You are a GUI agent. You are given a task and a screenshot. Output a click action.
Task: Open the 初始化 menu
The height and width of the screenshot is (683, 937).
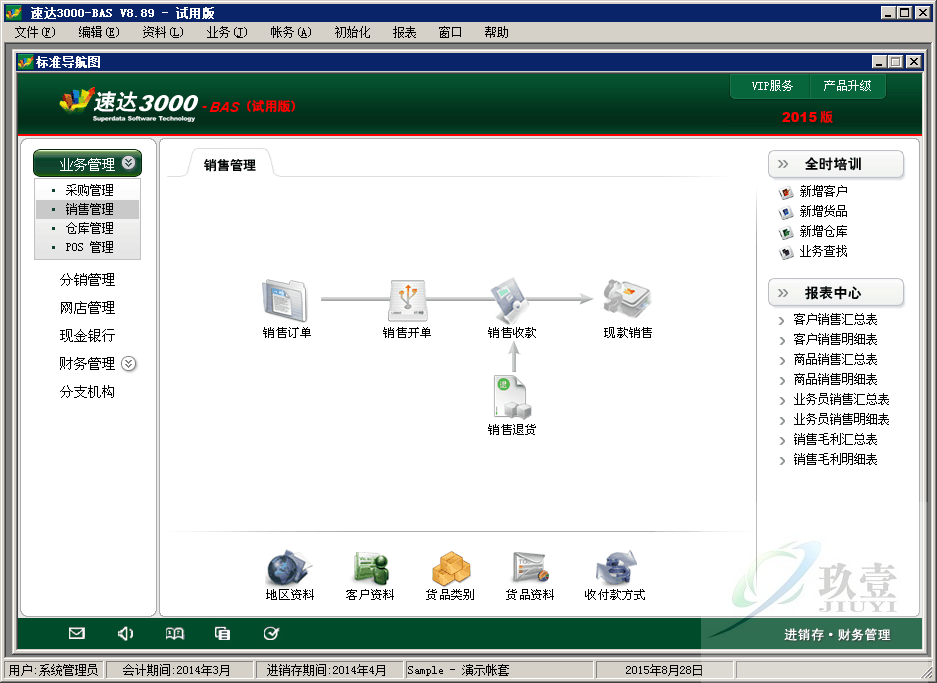point(352,32)
